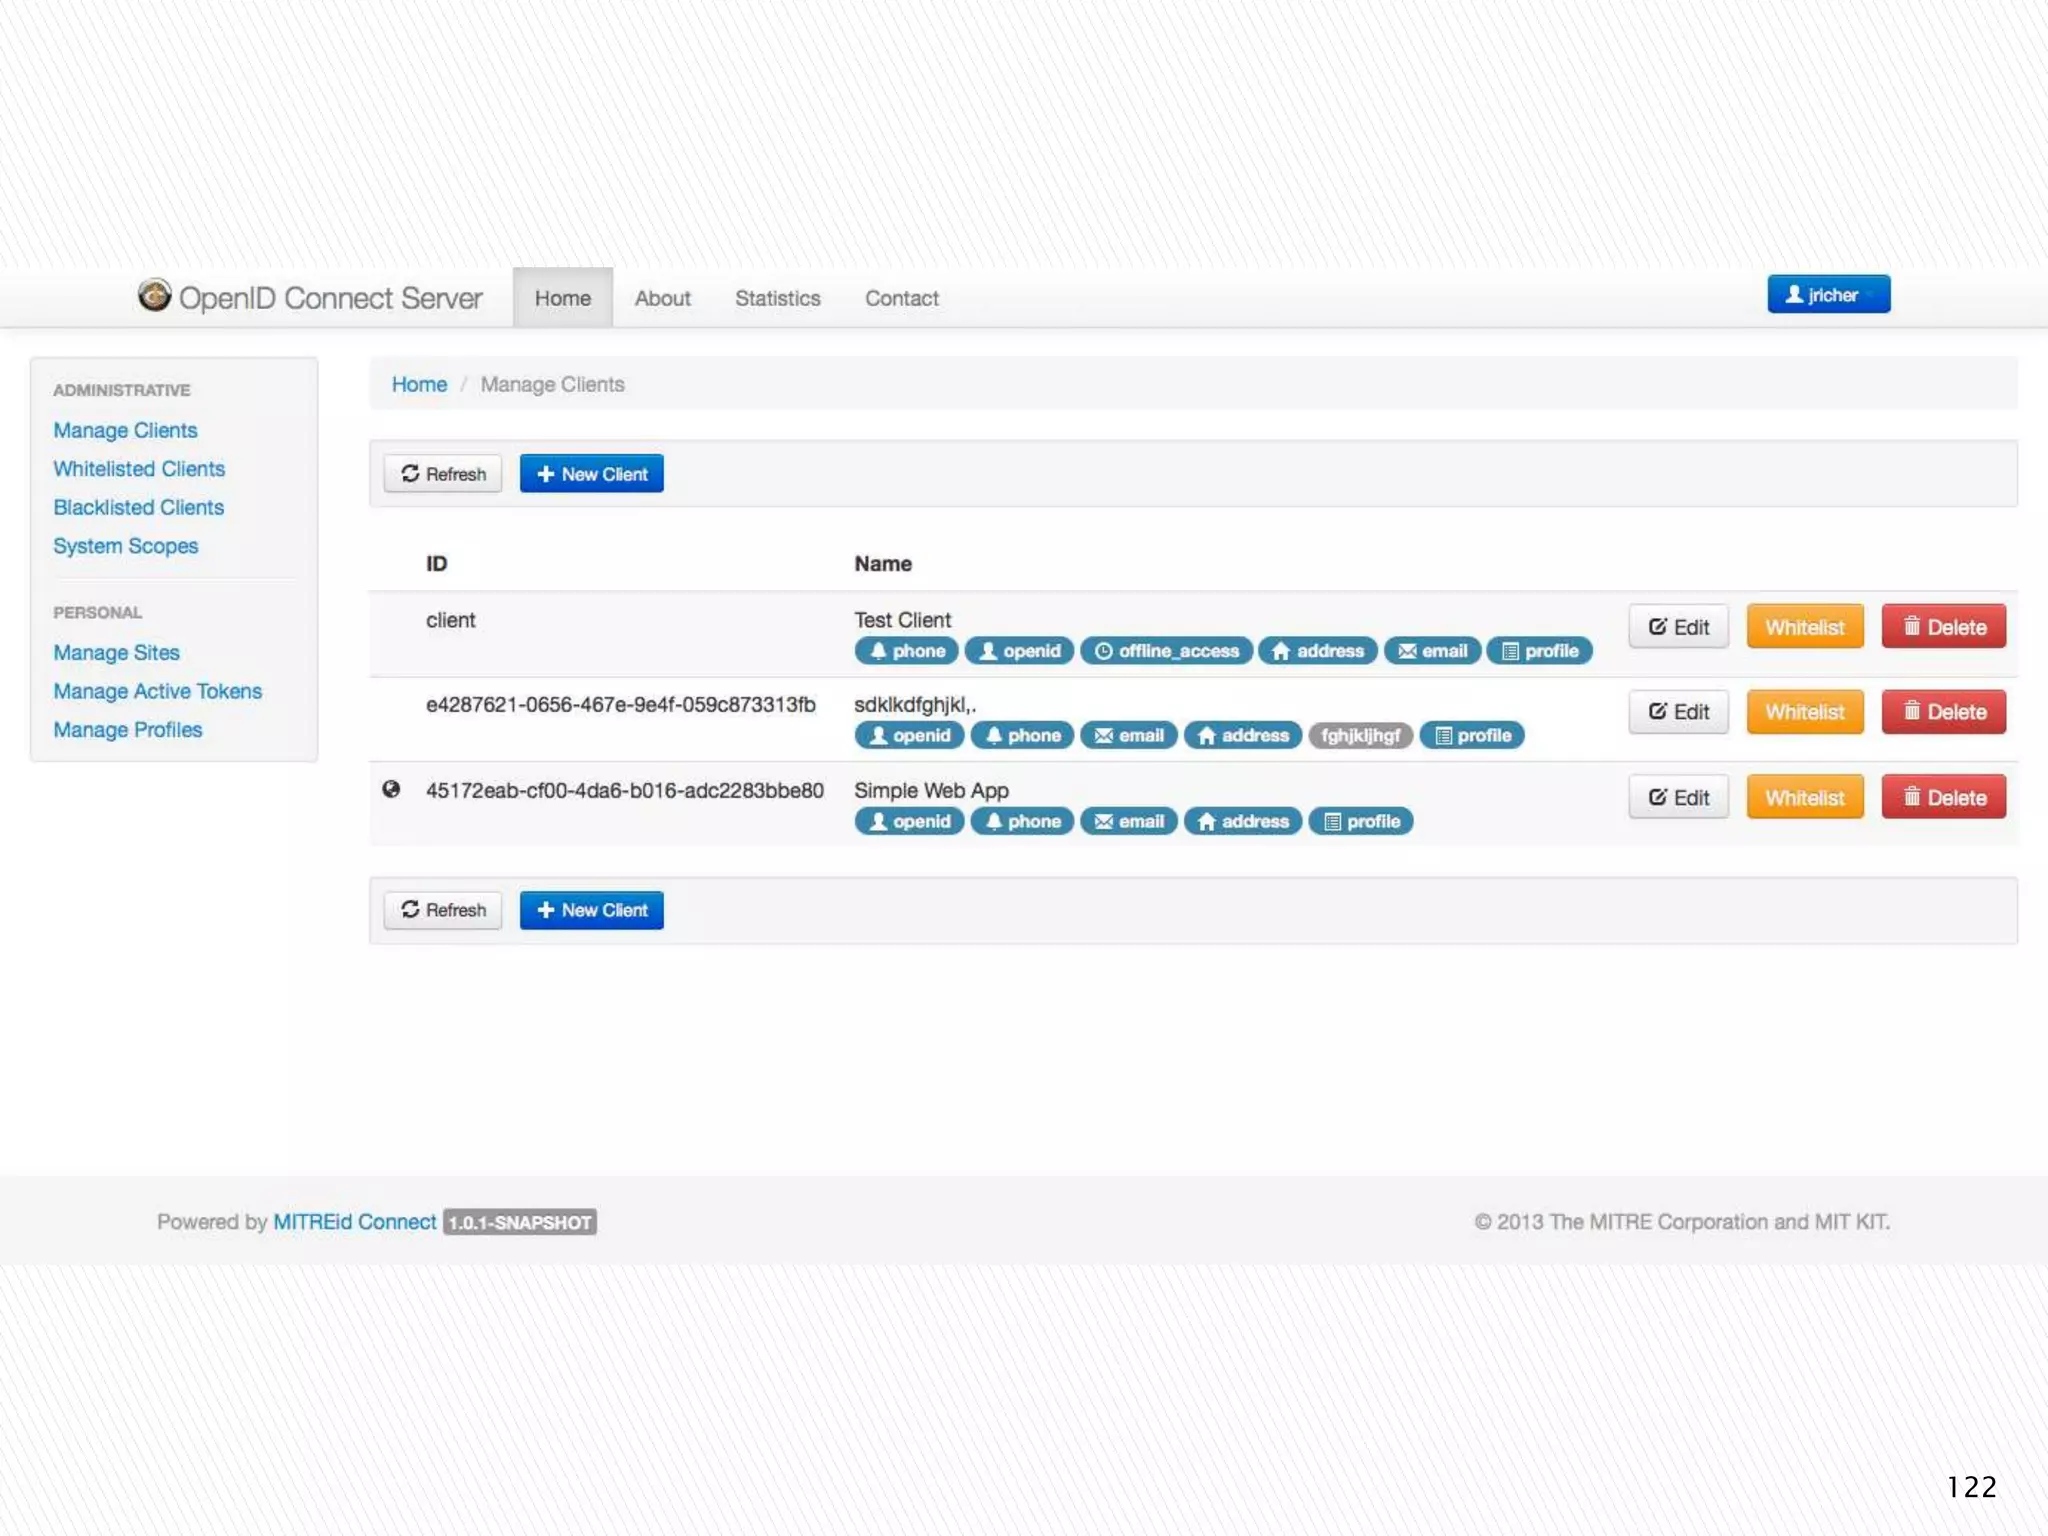This screenshot has height=1536, width=2048.
Task: Click the email badge on sdklkdfghjkl client
Action: coord(1128,736)
